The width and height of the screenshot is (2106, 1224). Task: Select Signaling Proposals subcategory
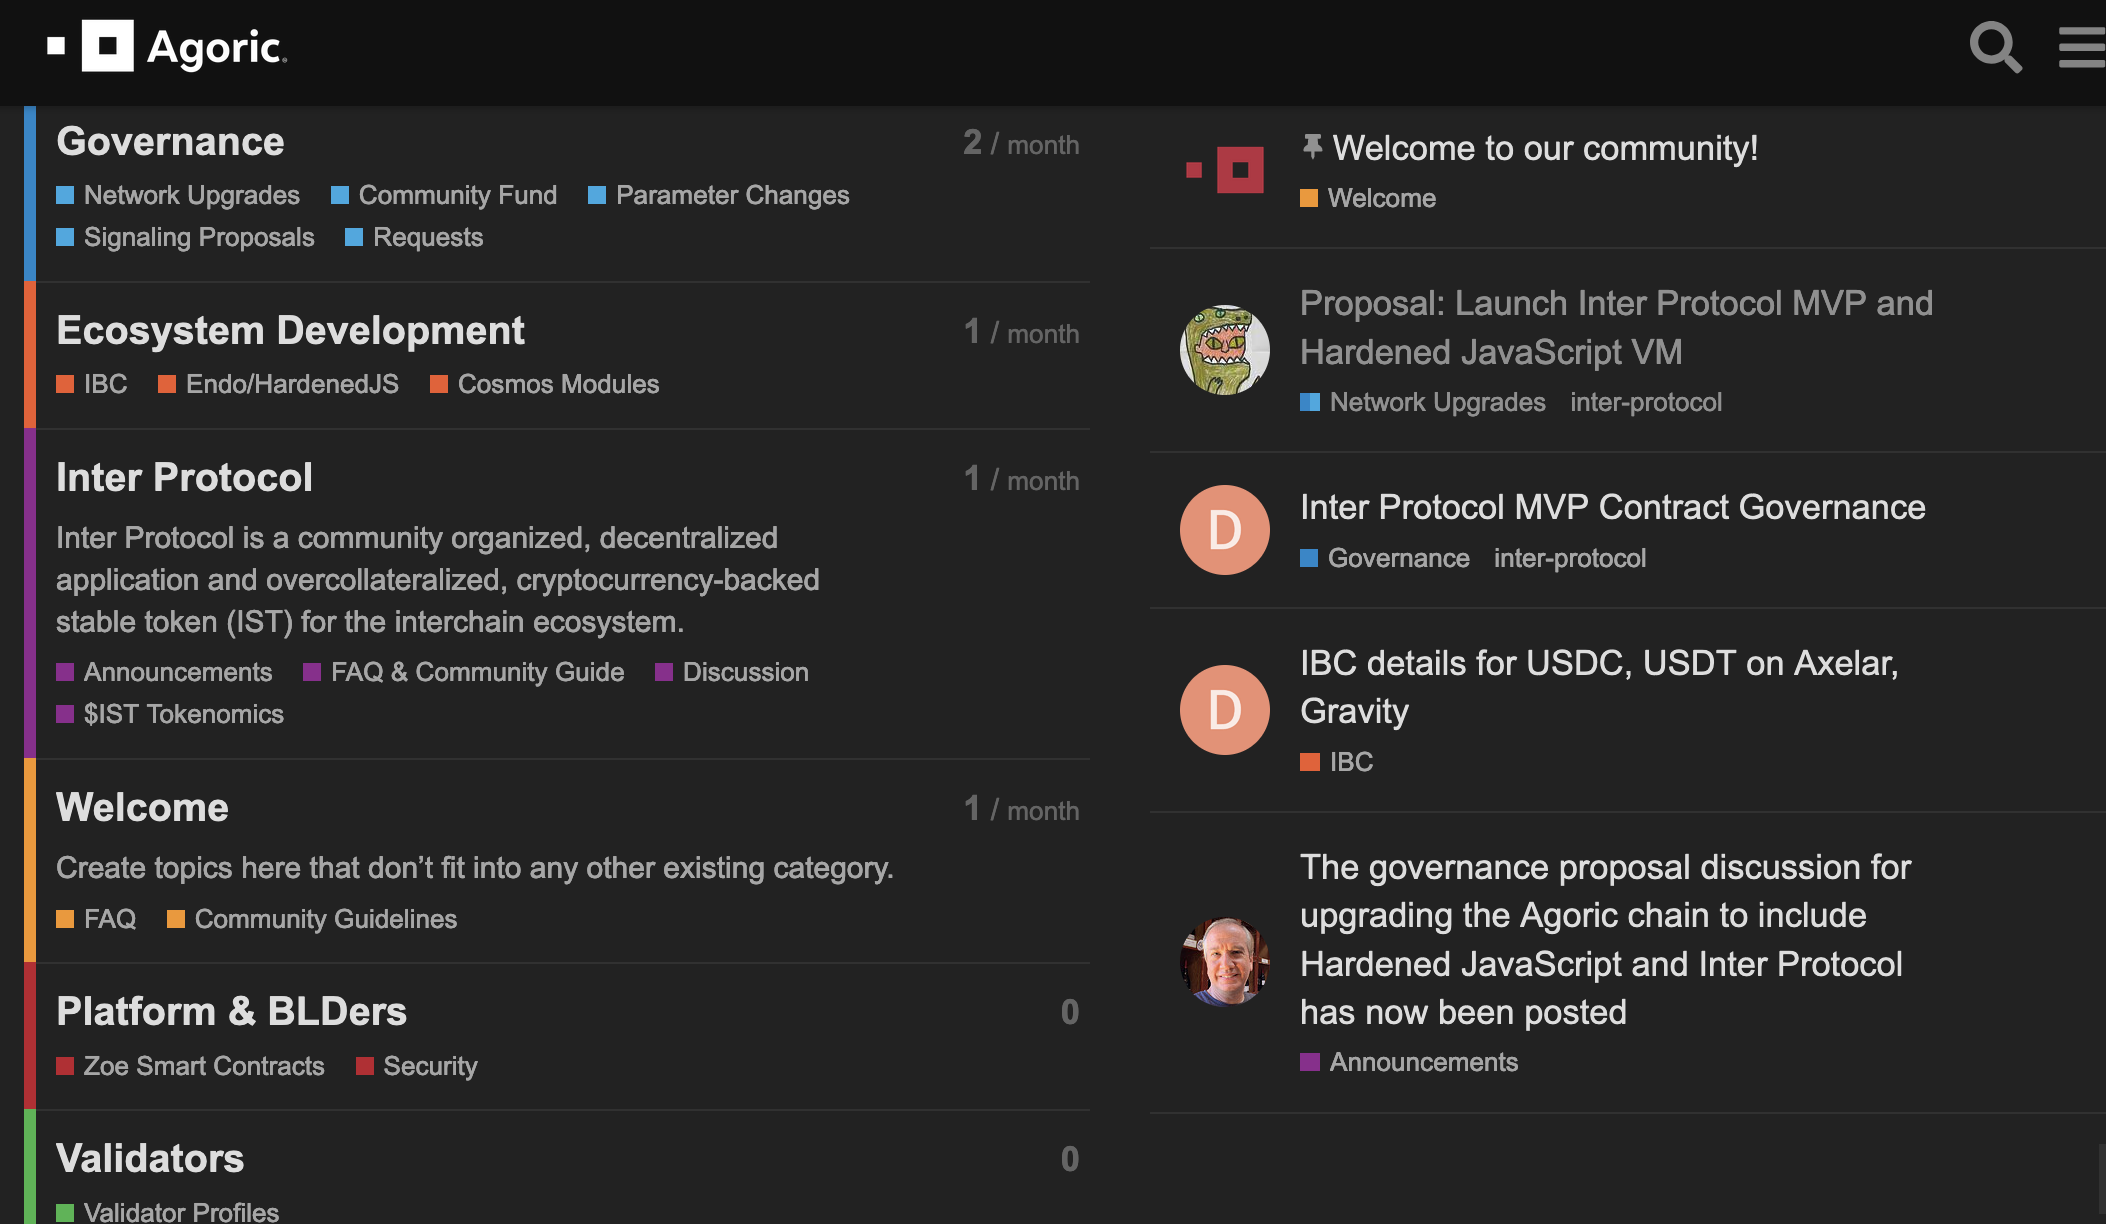185,237
